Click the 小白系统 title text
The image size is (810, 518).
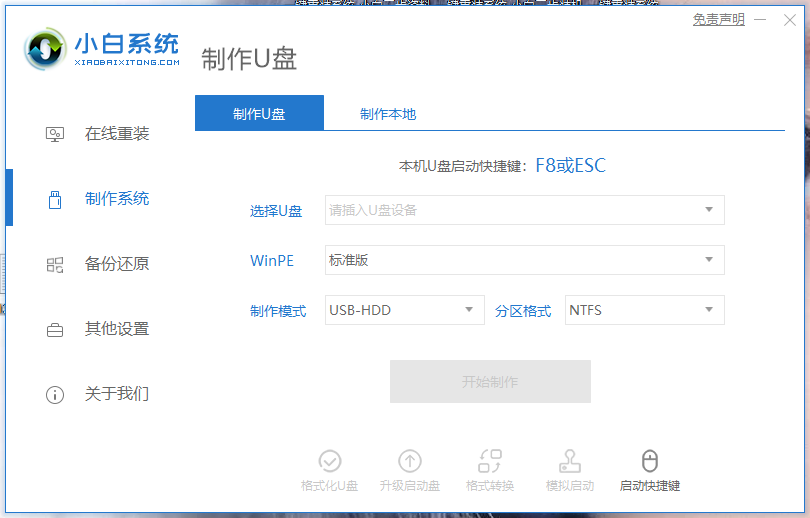(127, 43)
